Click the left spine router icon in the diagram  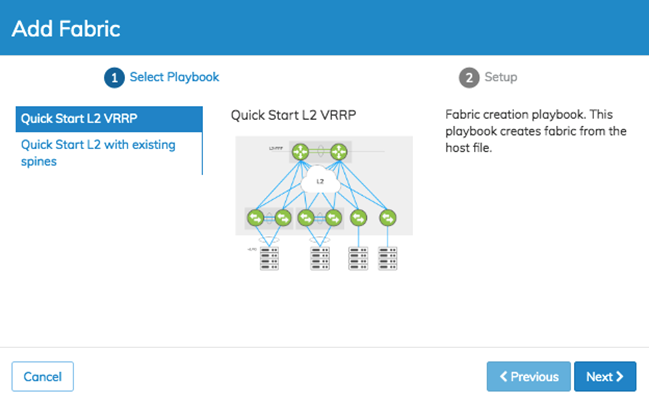click(x=300, y=152)
